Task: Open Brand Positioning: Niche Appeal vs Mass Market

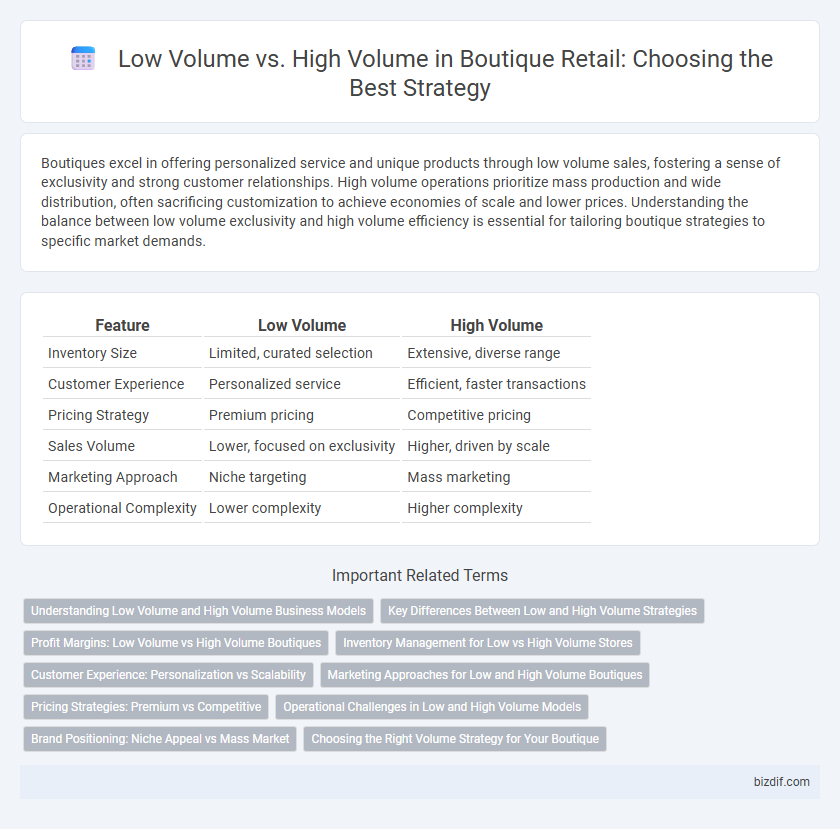Action: pos(160,738)
